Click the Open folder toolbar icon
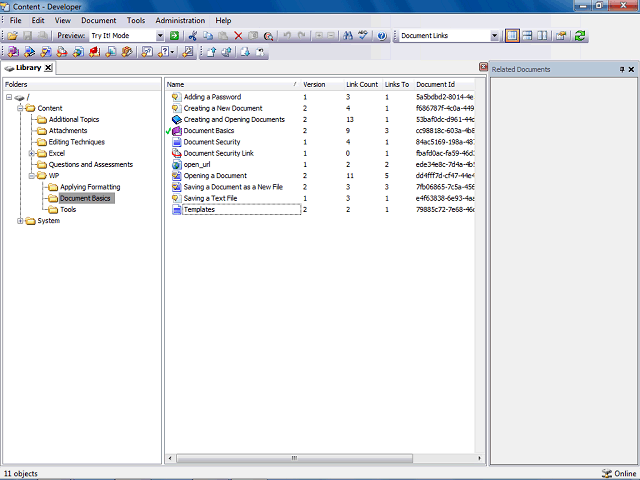Screen dimensions: 640x480 click(x=13, y=36)
